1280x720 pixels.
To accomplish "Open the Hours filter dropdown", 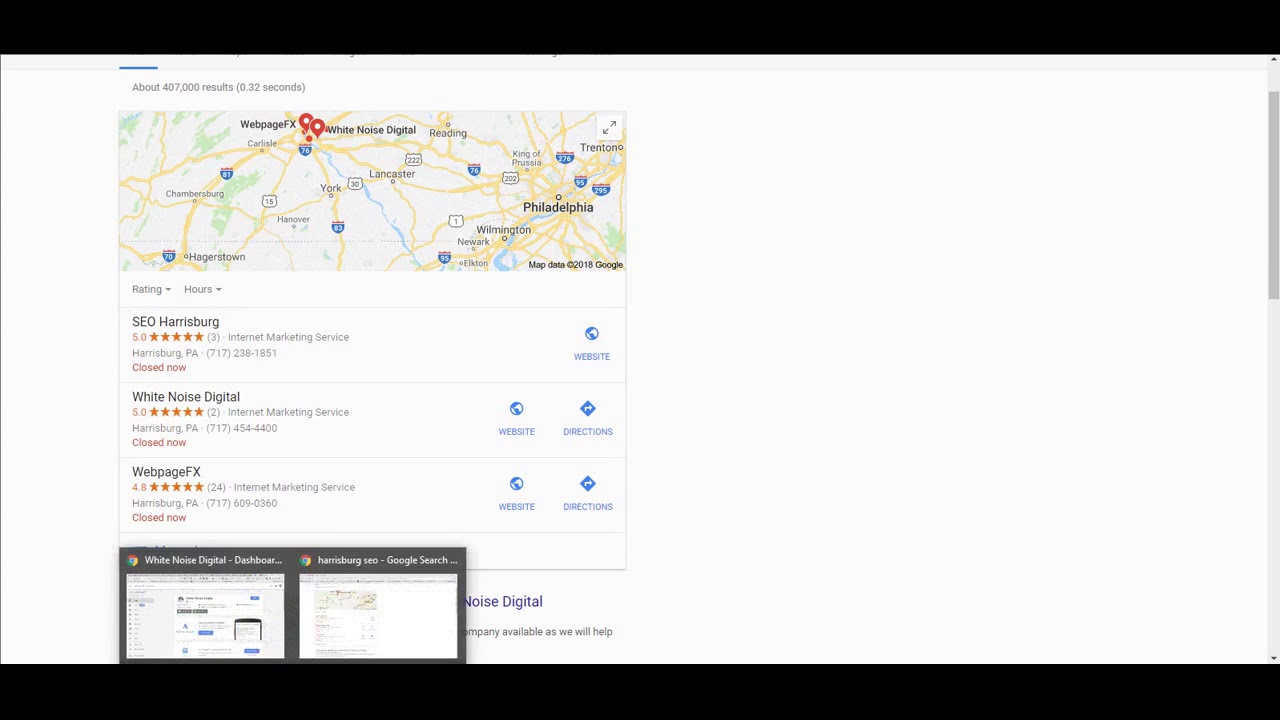I will [202, 289].
